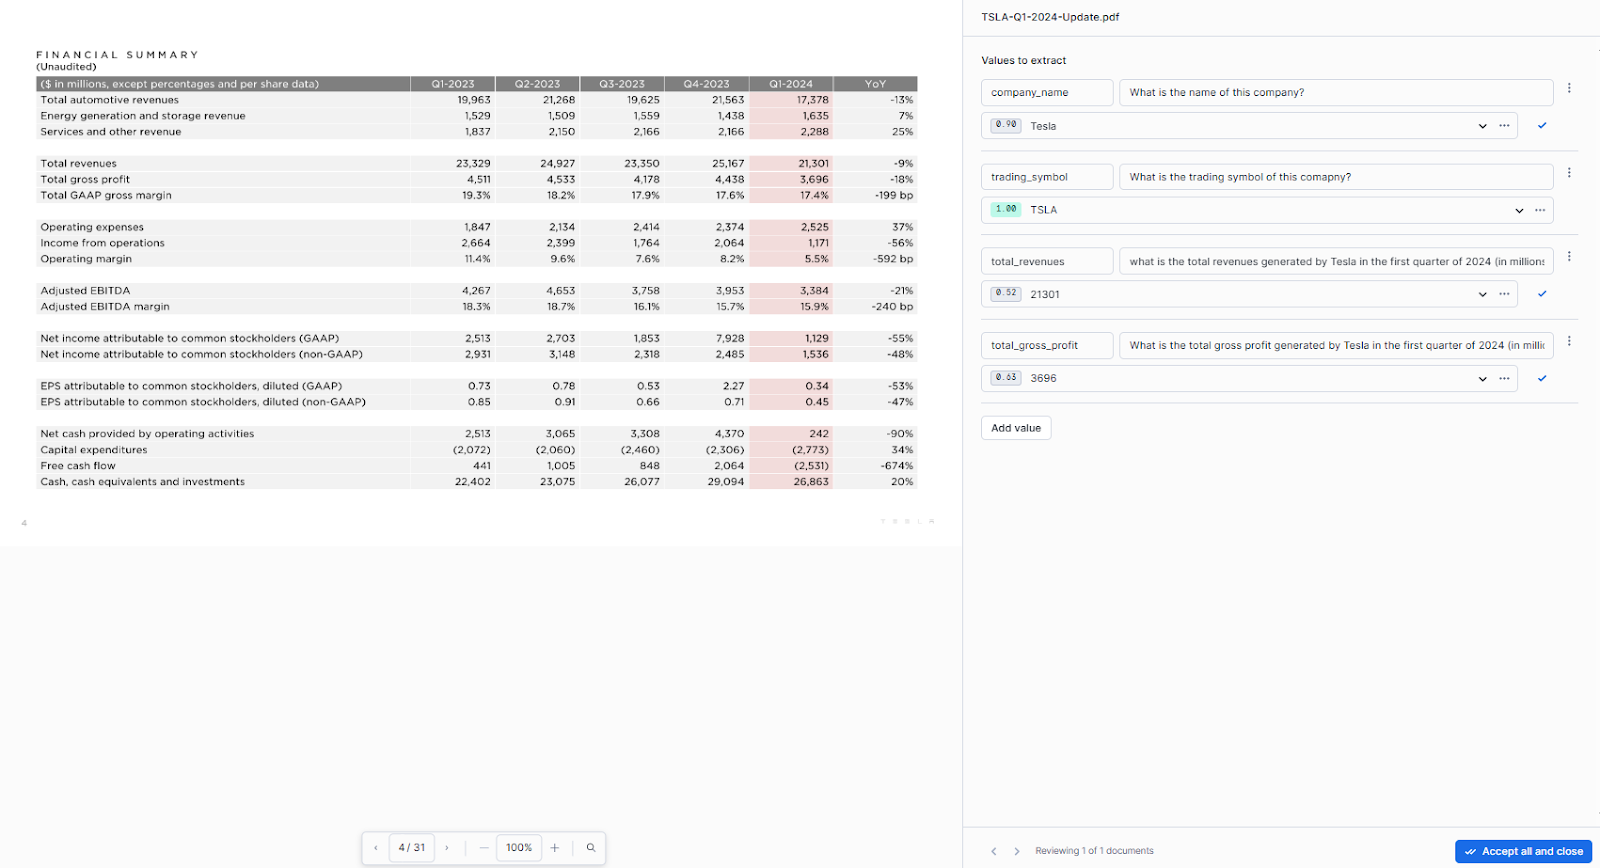Accept the total_gross_profit value checkmark
This screenshot has height=868, width=1600.
[x=1542, y=378]
